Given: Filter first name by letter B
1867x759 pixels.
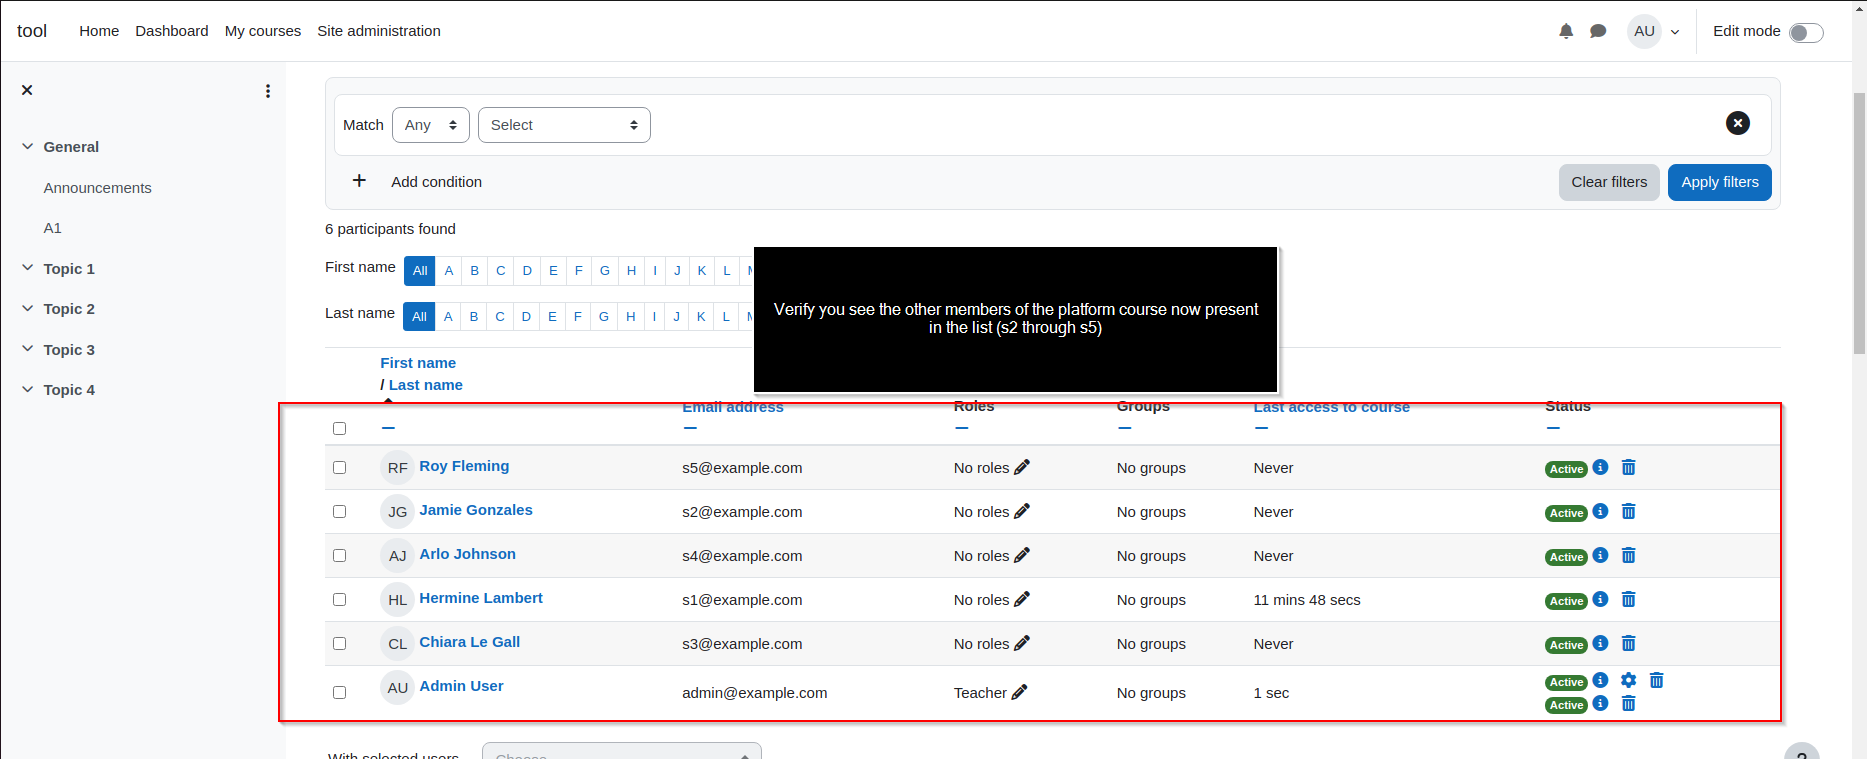Looking at the screenshot, I should coord(474,270).
